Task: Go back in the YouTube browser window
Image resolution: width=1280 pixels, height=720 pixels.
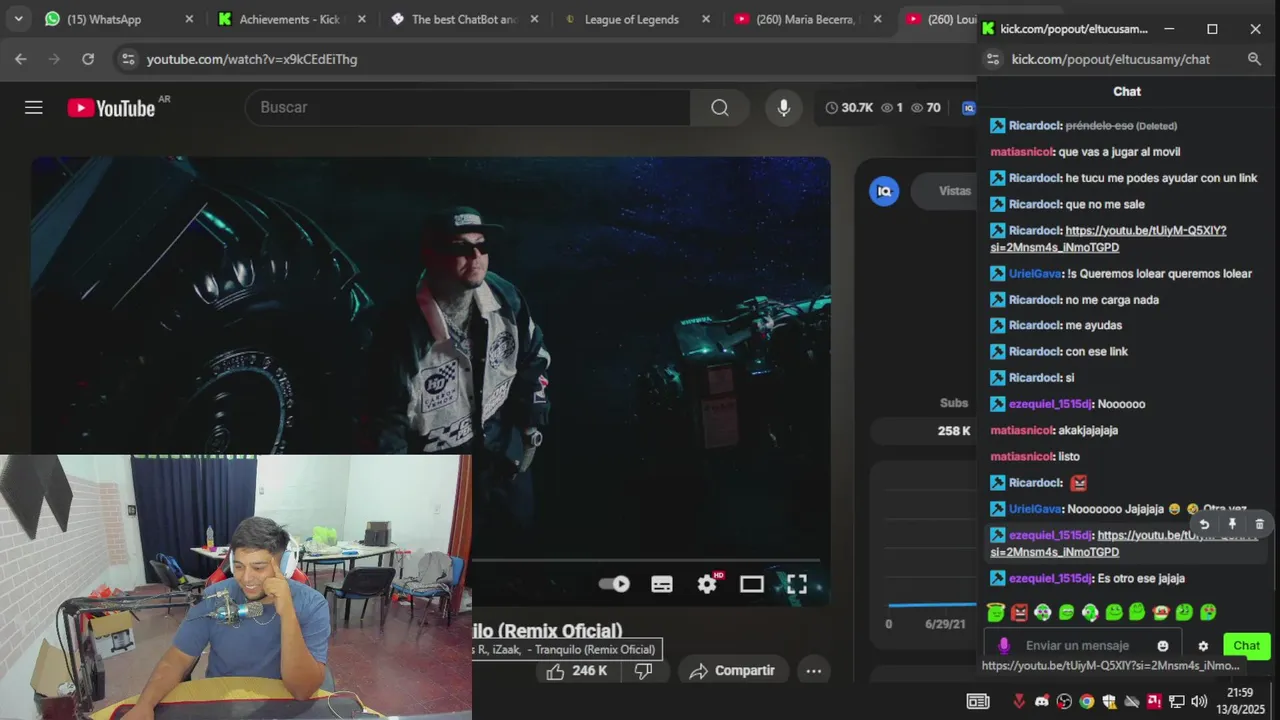Action: click(x=21, y=59)
